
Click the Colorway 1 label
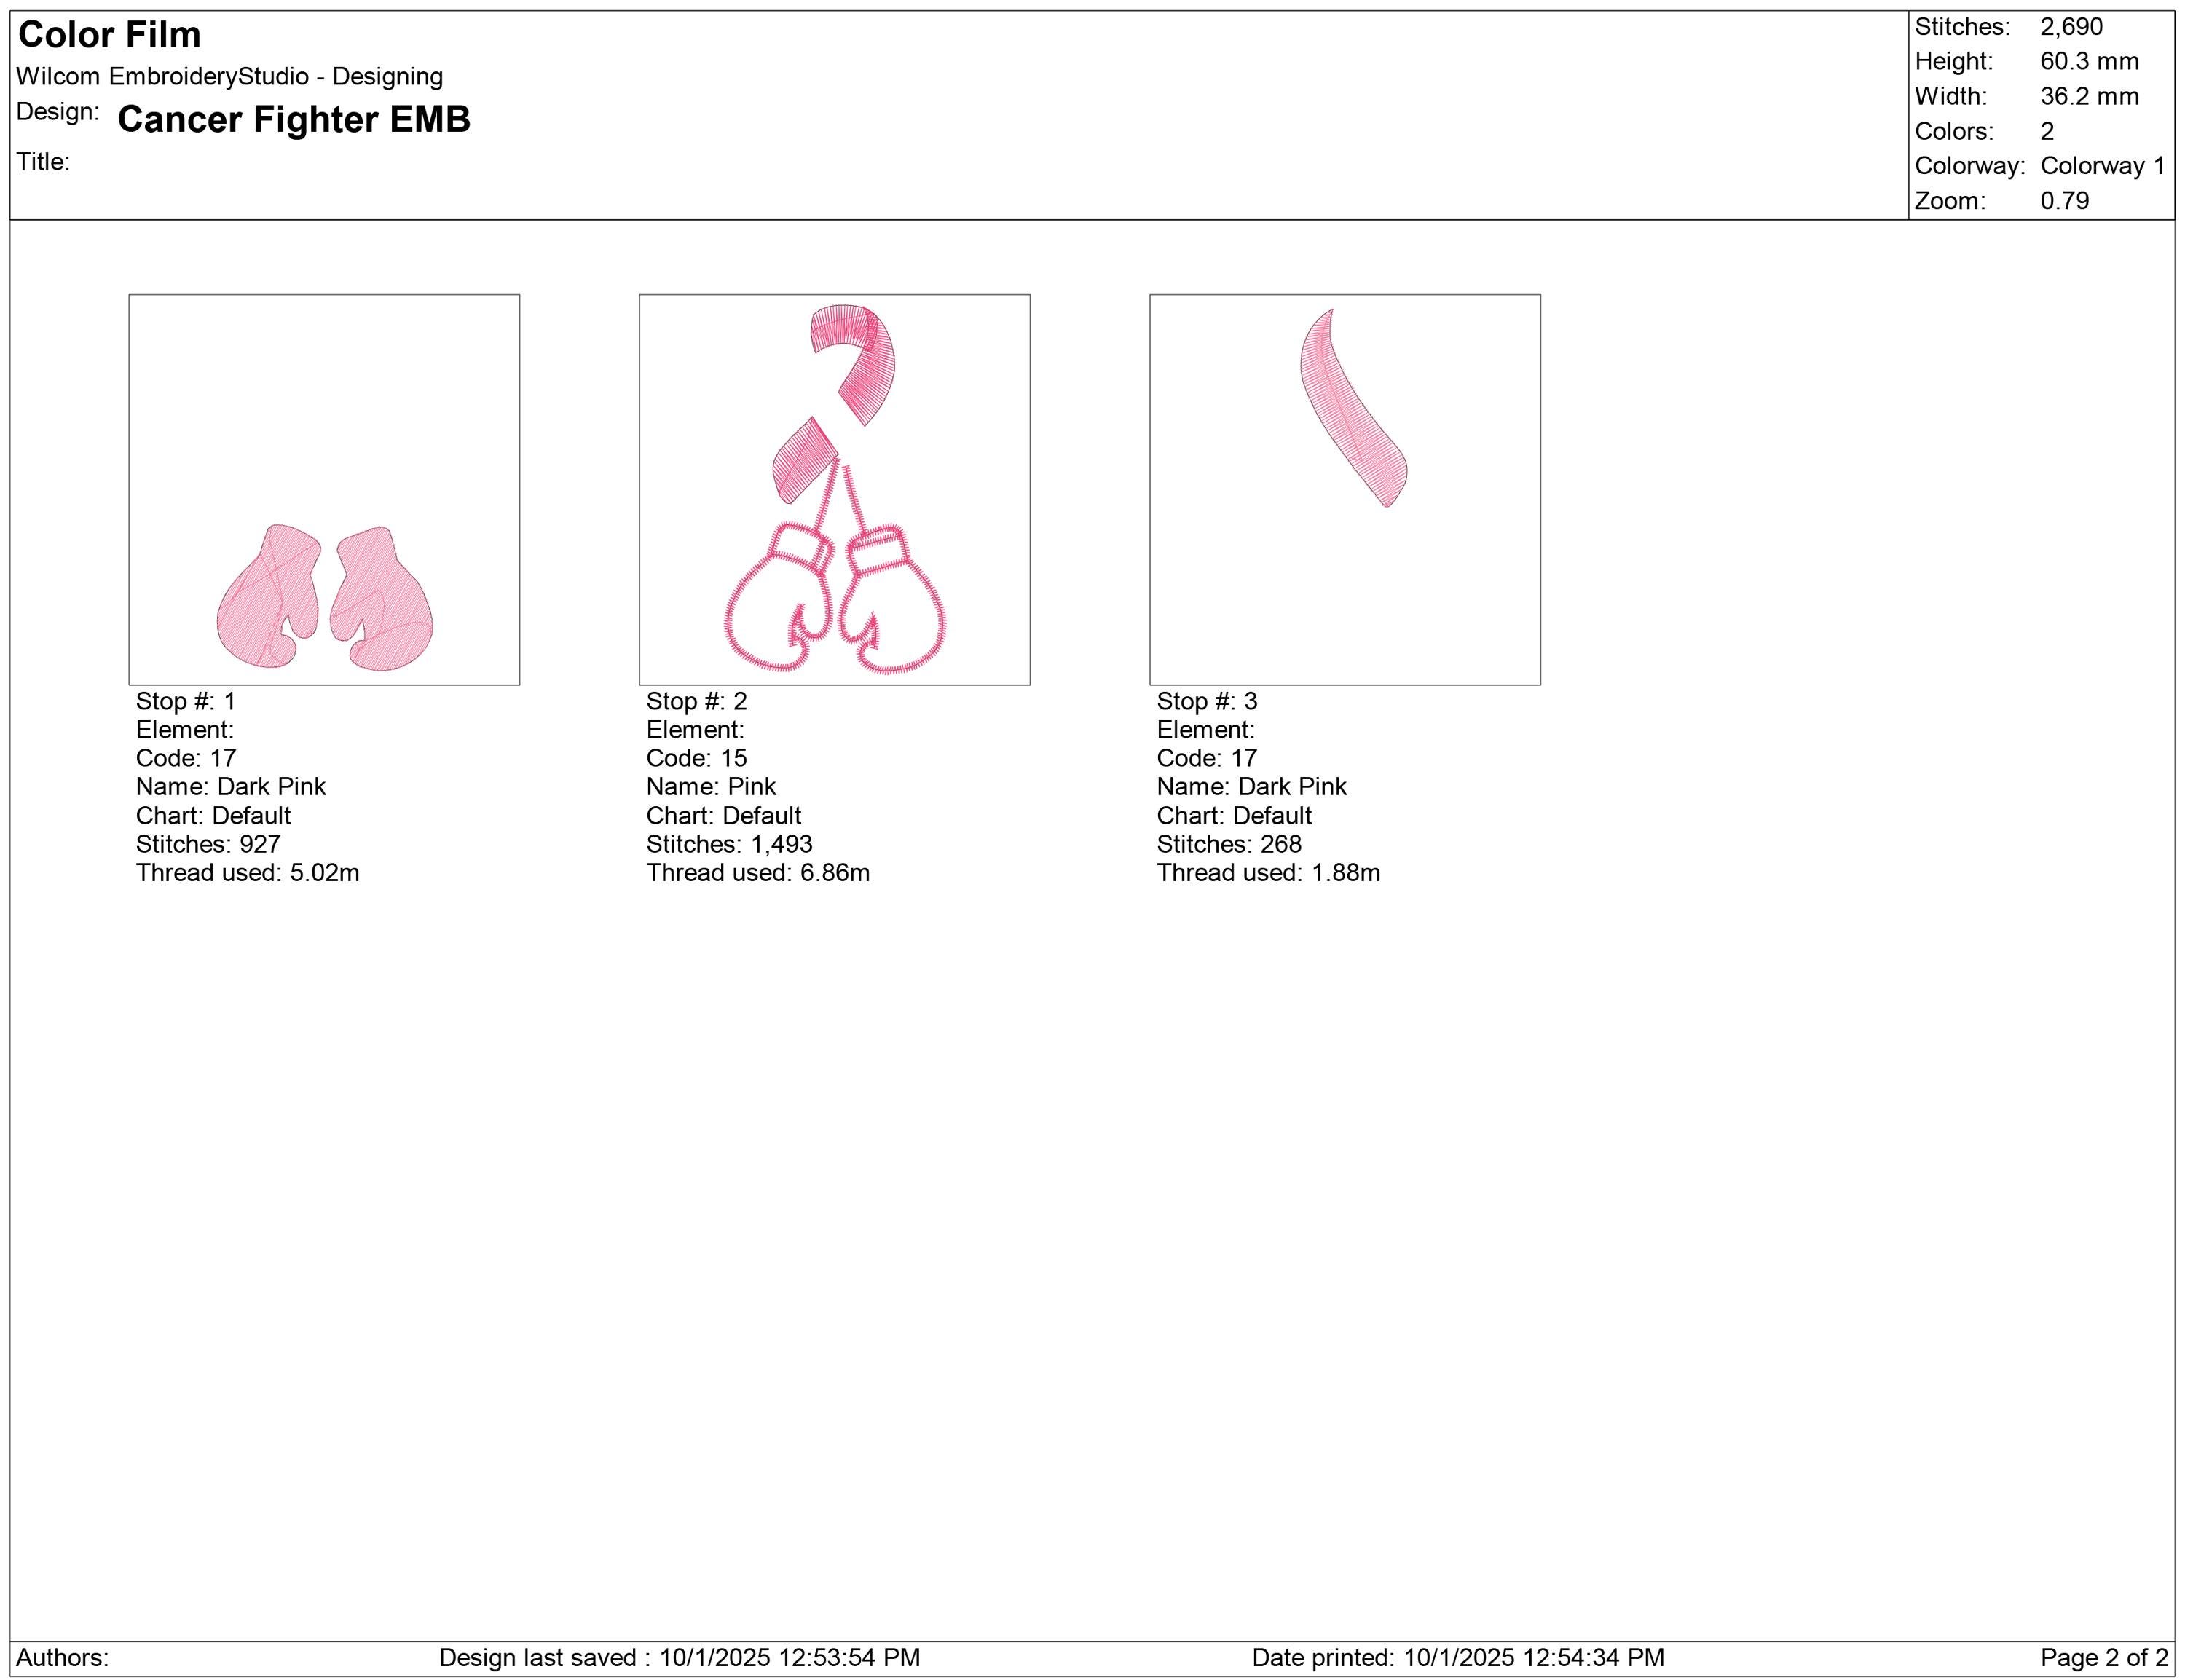pos(2103,166)
